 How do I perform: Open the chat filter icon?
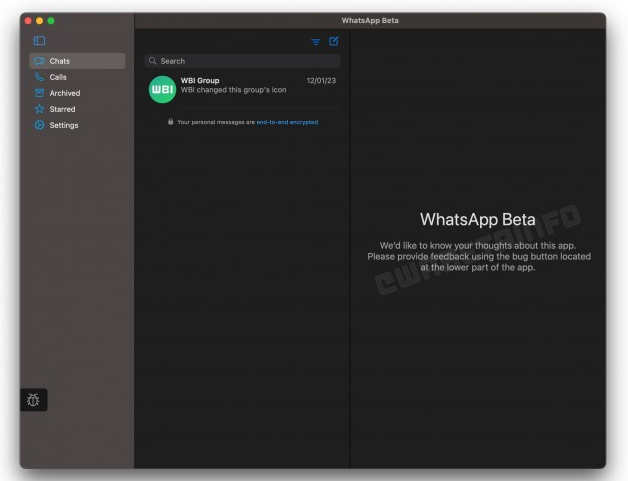click(316, 42)
